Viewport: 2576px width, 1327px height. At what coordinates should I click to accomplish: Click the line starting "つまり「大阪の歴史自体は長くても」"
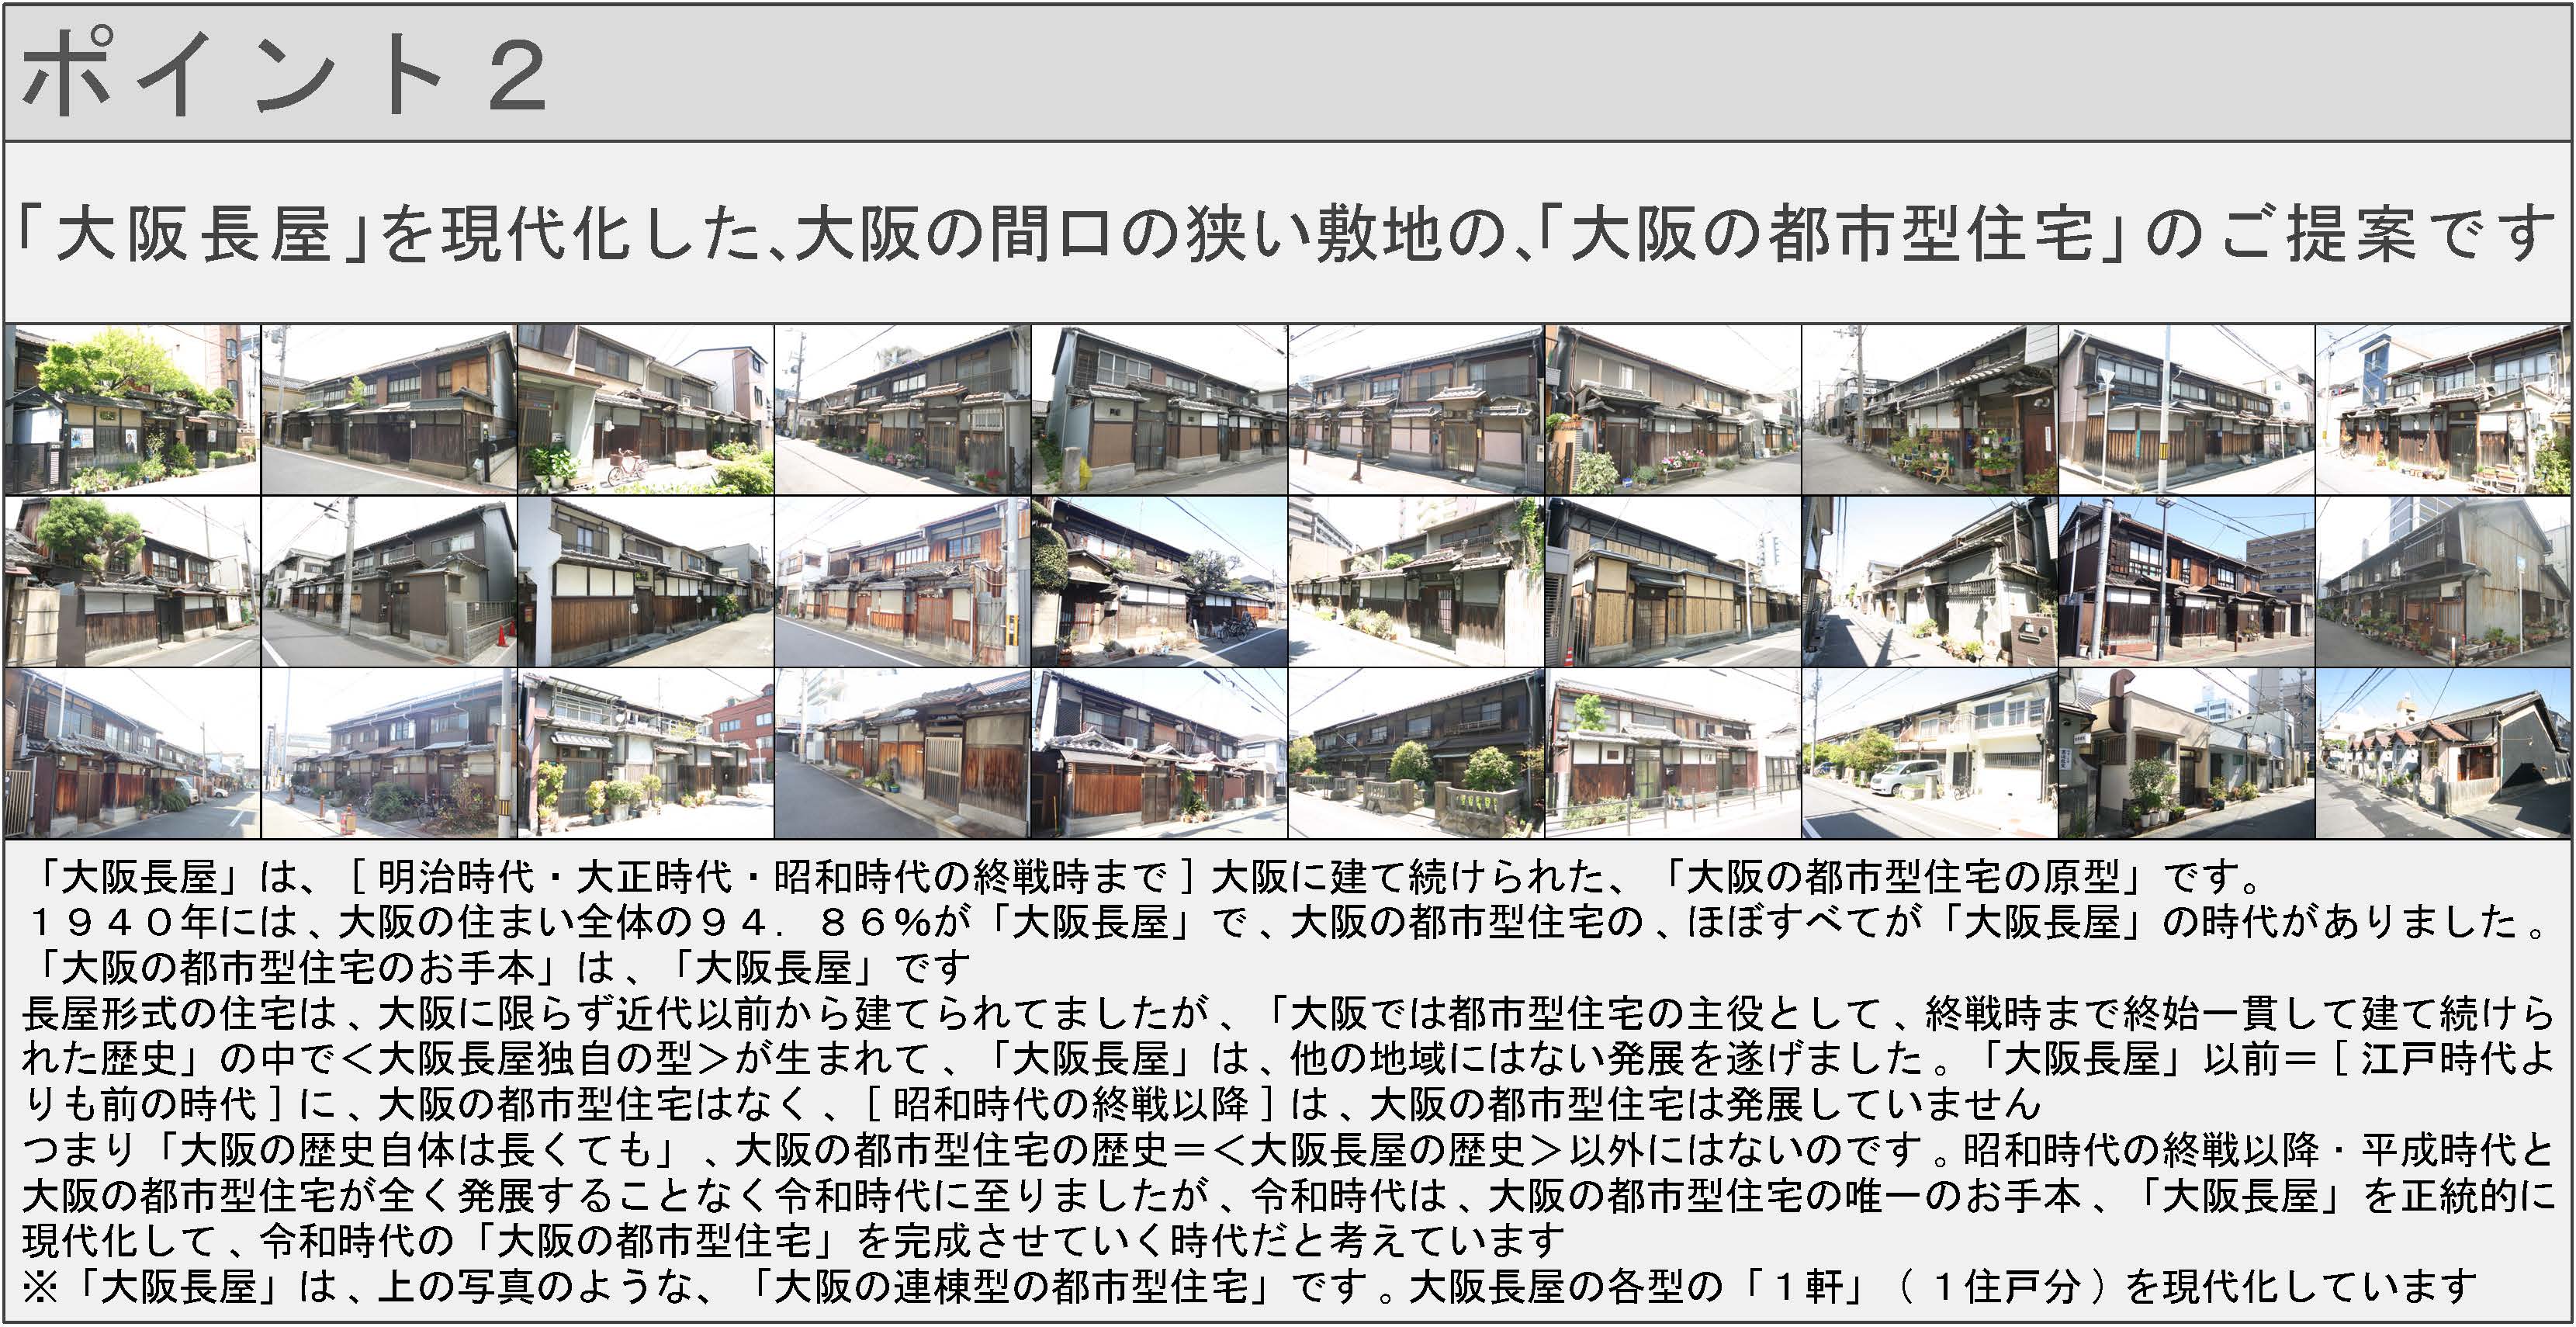tap(1287, 1151)
